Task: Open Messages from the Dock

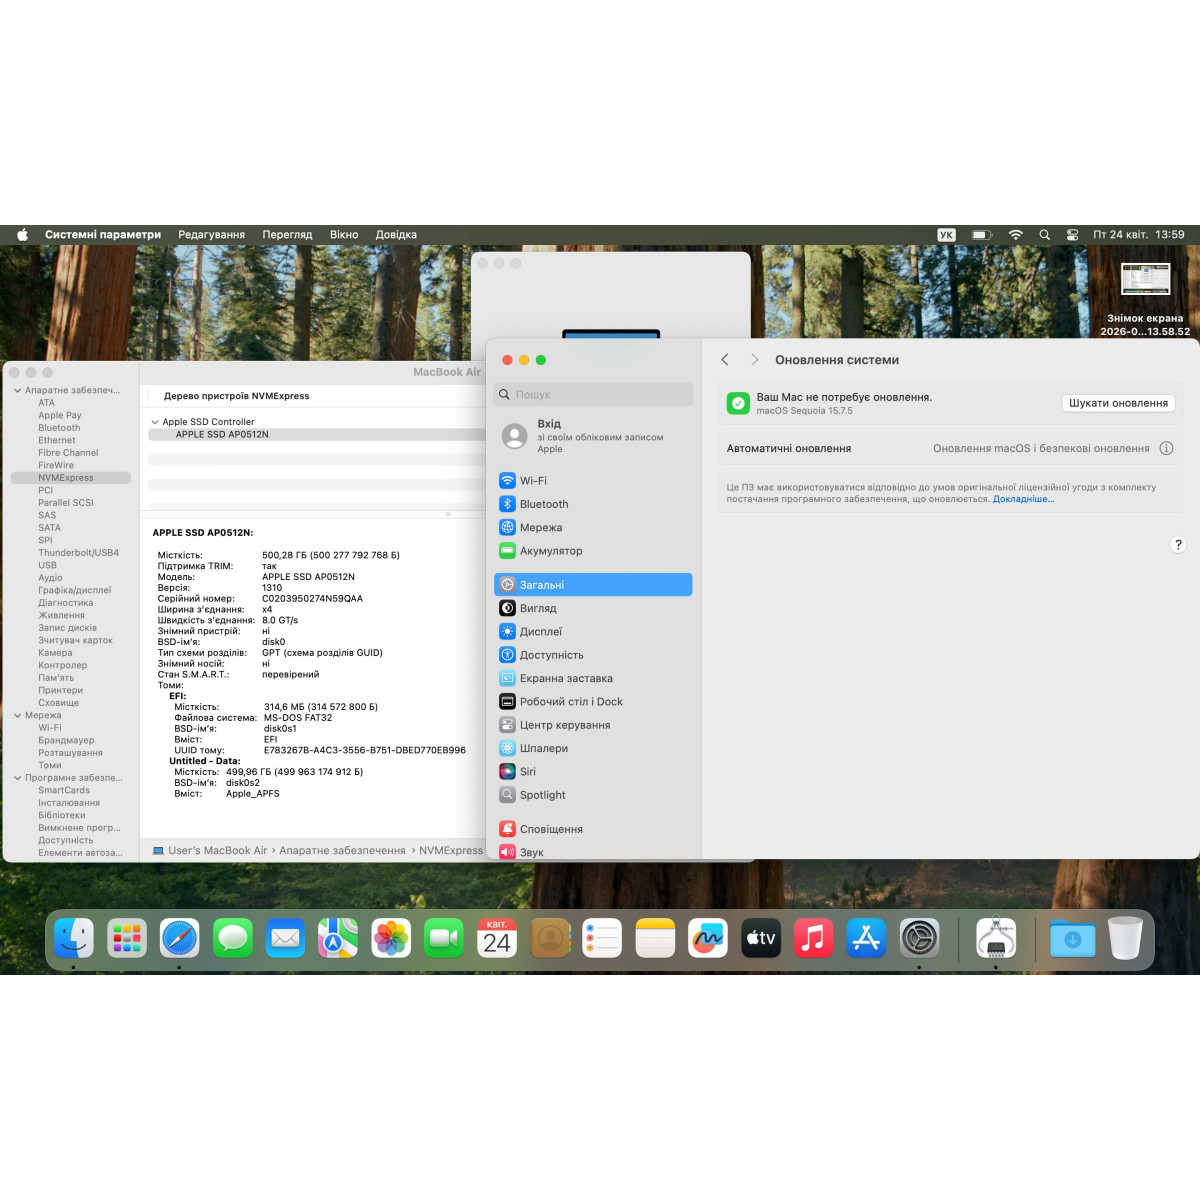Action: click(233, 938)
